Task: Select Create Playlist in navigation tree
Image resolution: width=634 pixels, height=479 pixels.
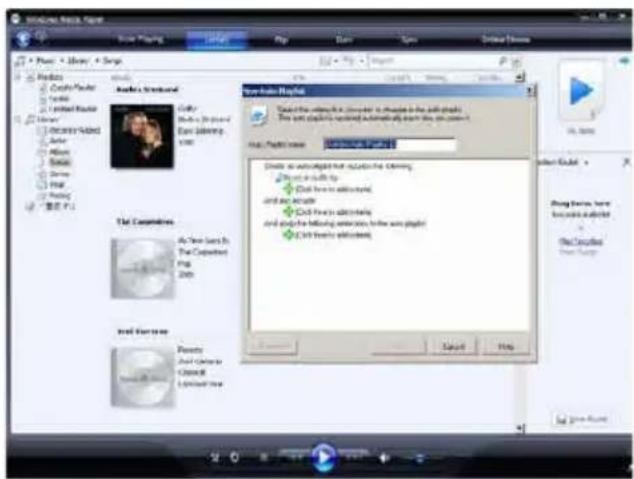Action: (72, 88)
